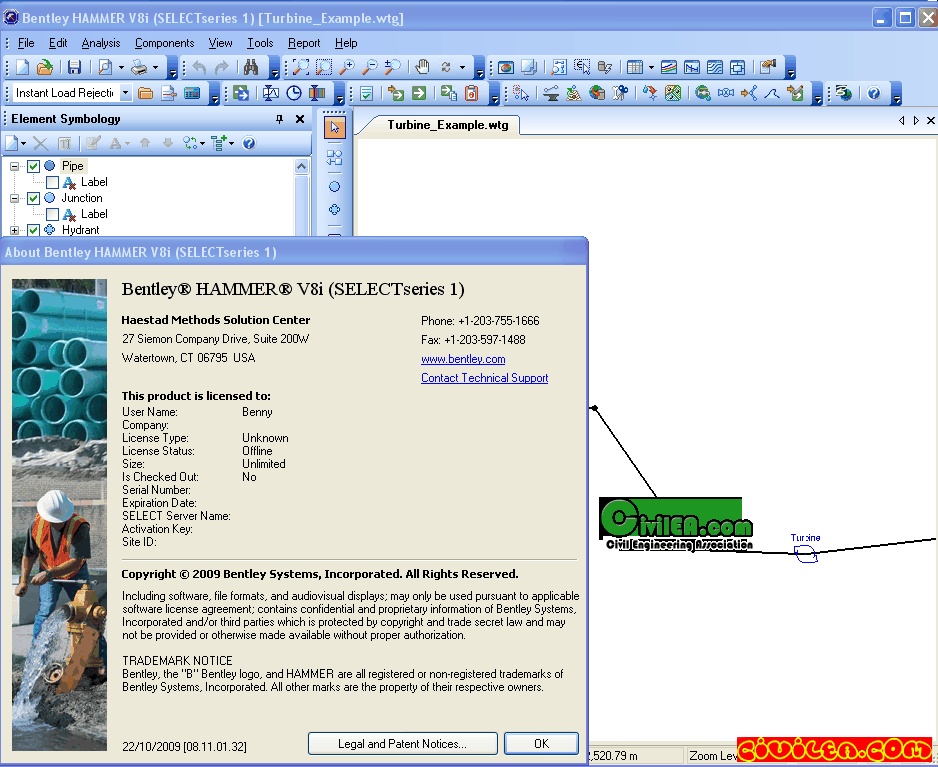Screen dimensions: 938x767
Task: Open the Components menu
Action: click(165, 43)
